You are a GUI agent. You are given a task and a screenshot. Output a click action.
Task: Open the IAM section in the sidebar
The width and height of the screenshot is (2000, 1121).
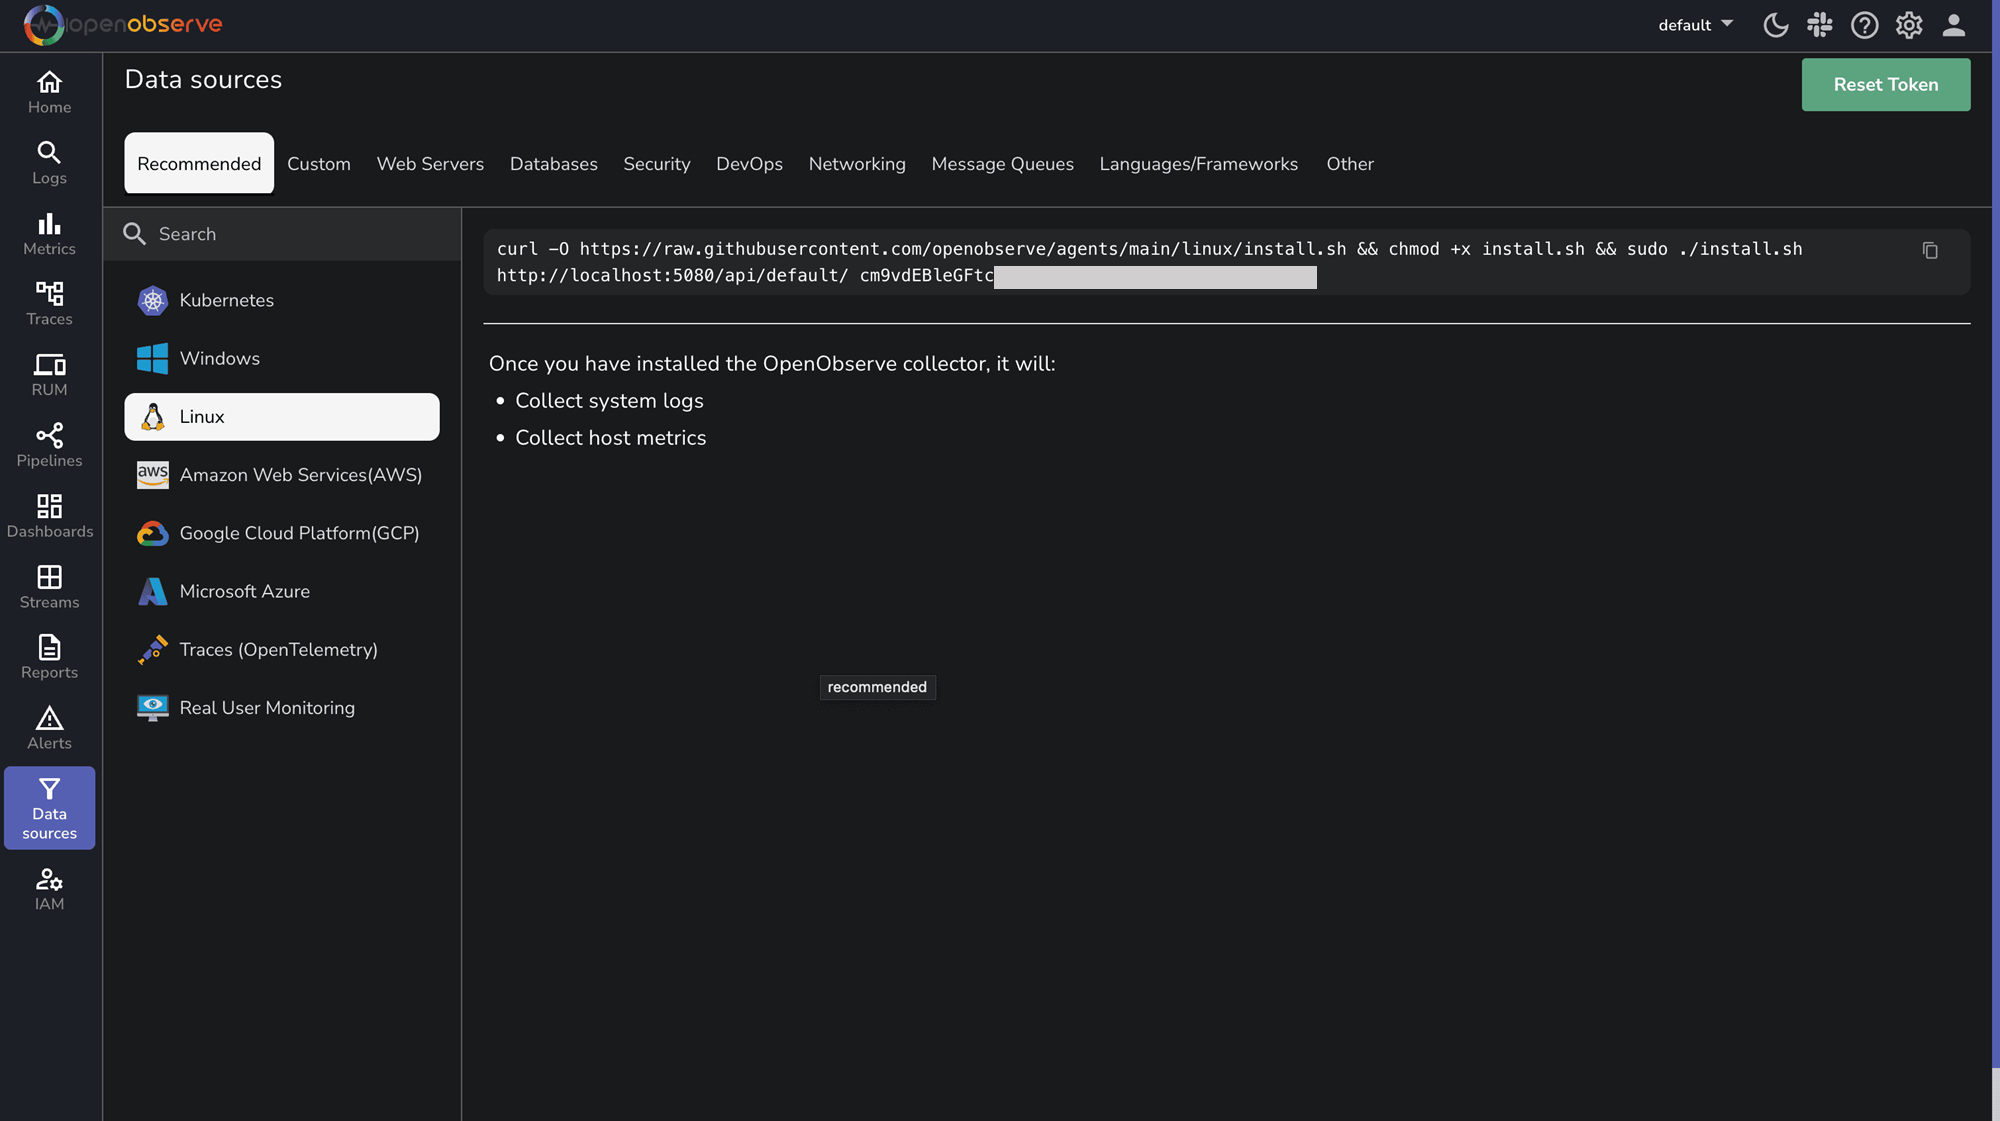(49, 888)
